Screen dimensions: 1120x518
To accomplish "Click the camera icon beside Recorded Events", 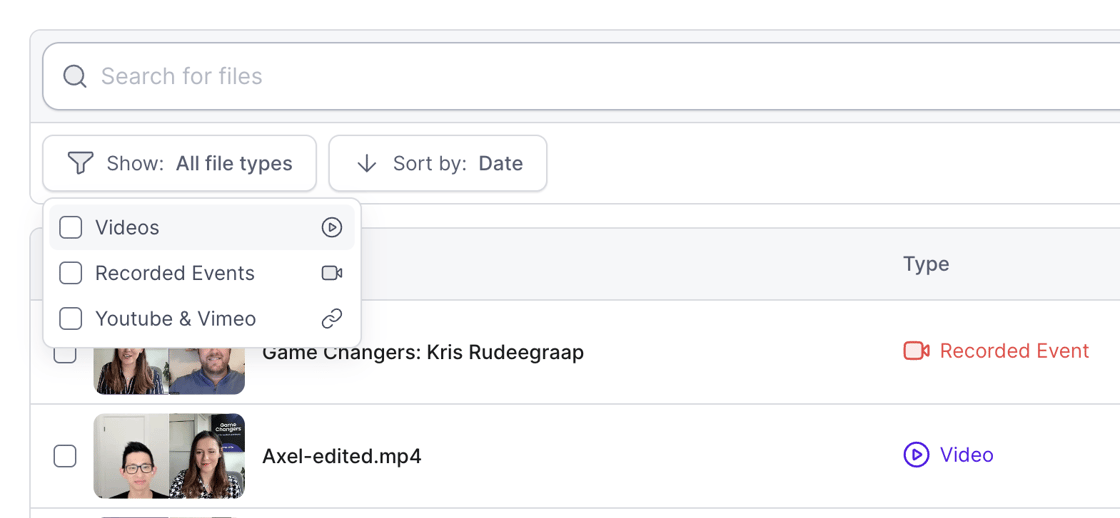I will point(331,273).
